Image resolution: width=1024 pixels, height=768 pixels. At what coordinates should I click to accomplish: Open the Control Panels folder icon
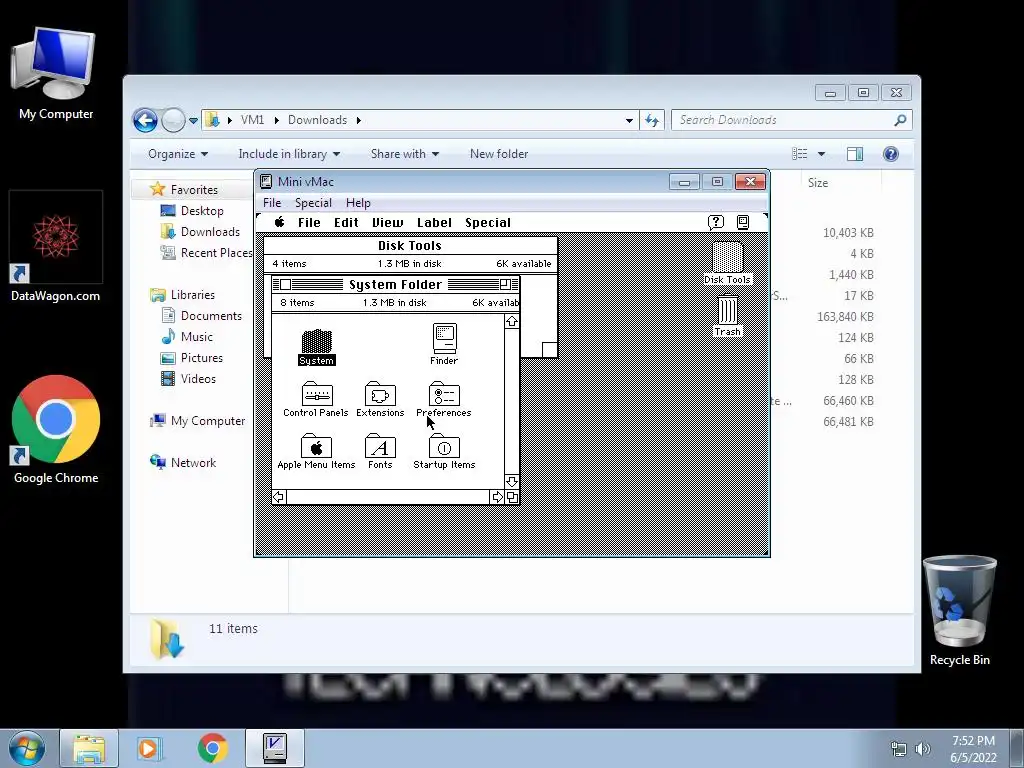tap(317, 394)
